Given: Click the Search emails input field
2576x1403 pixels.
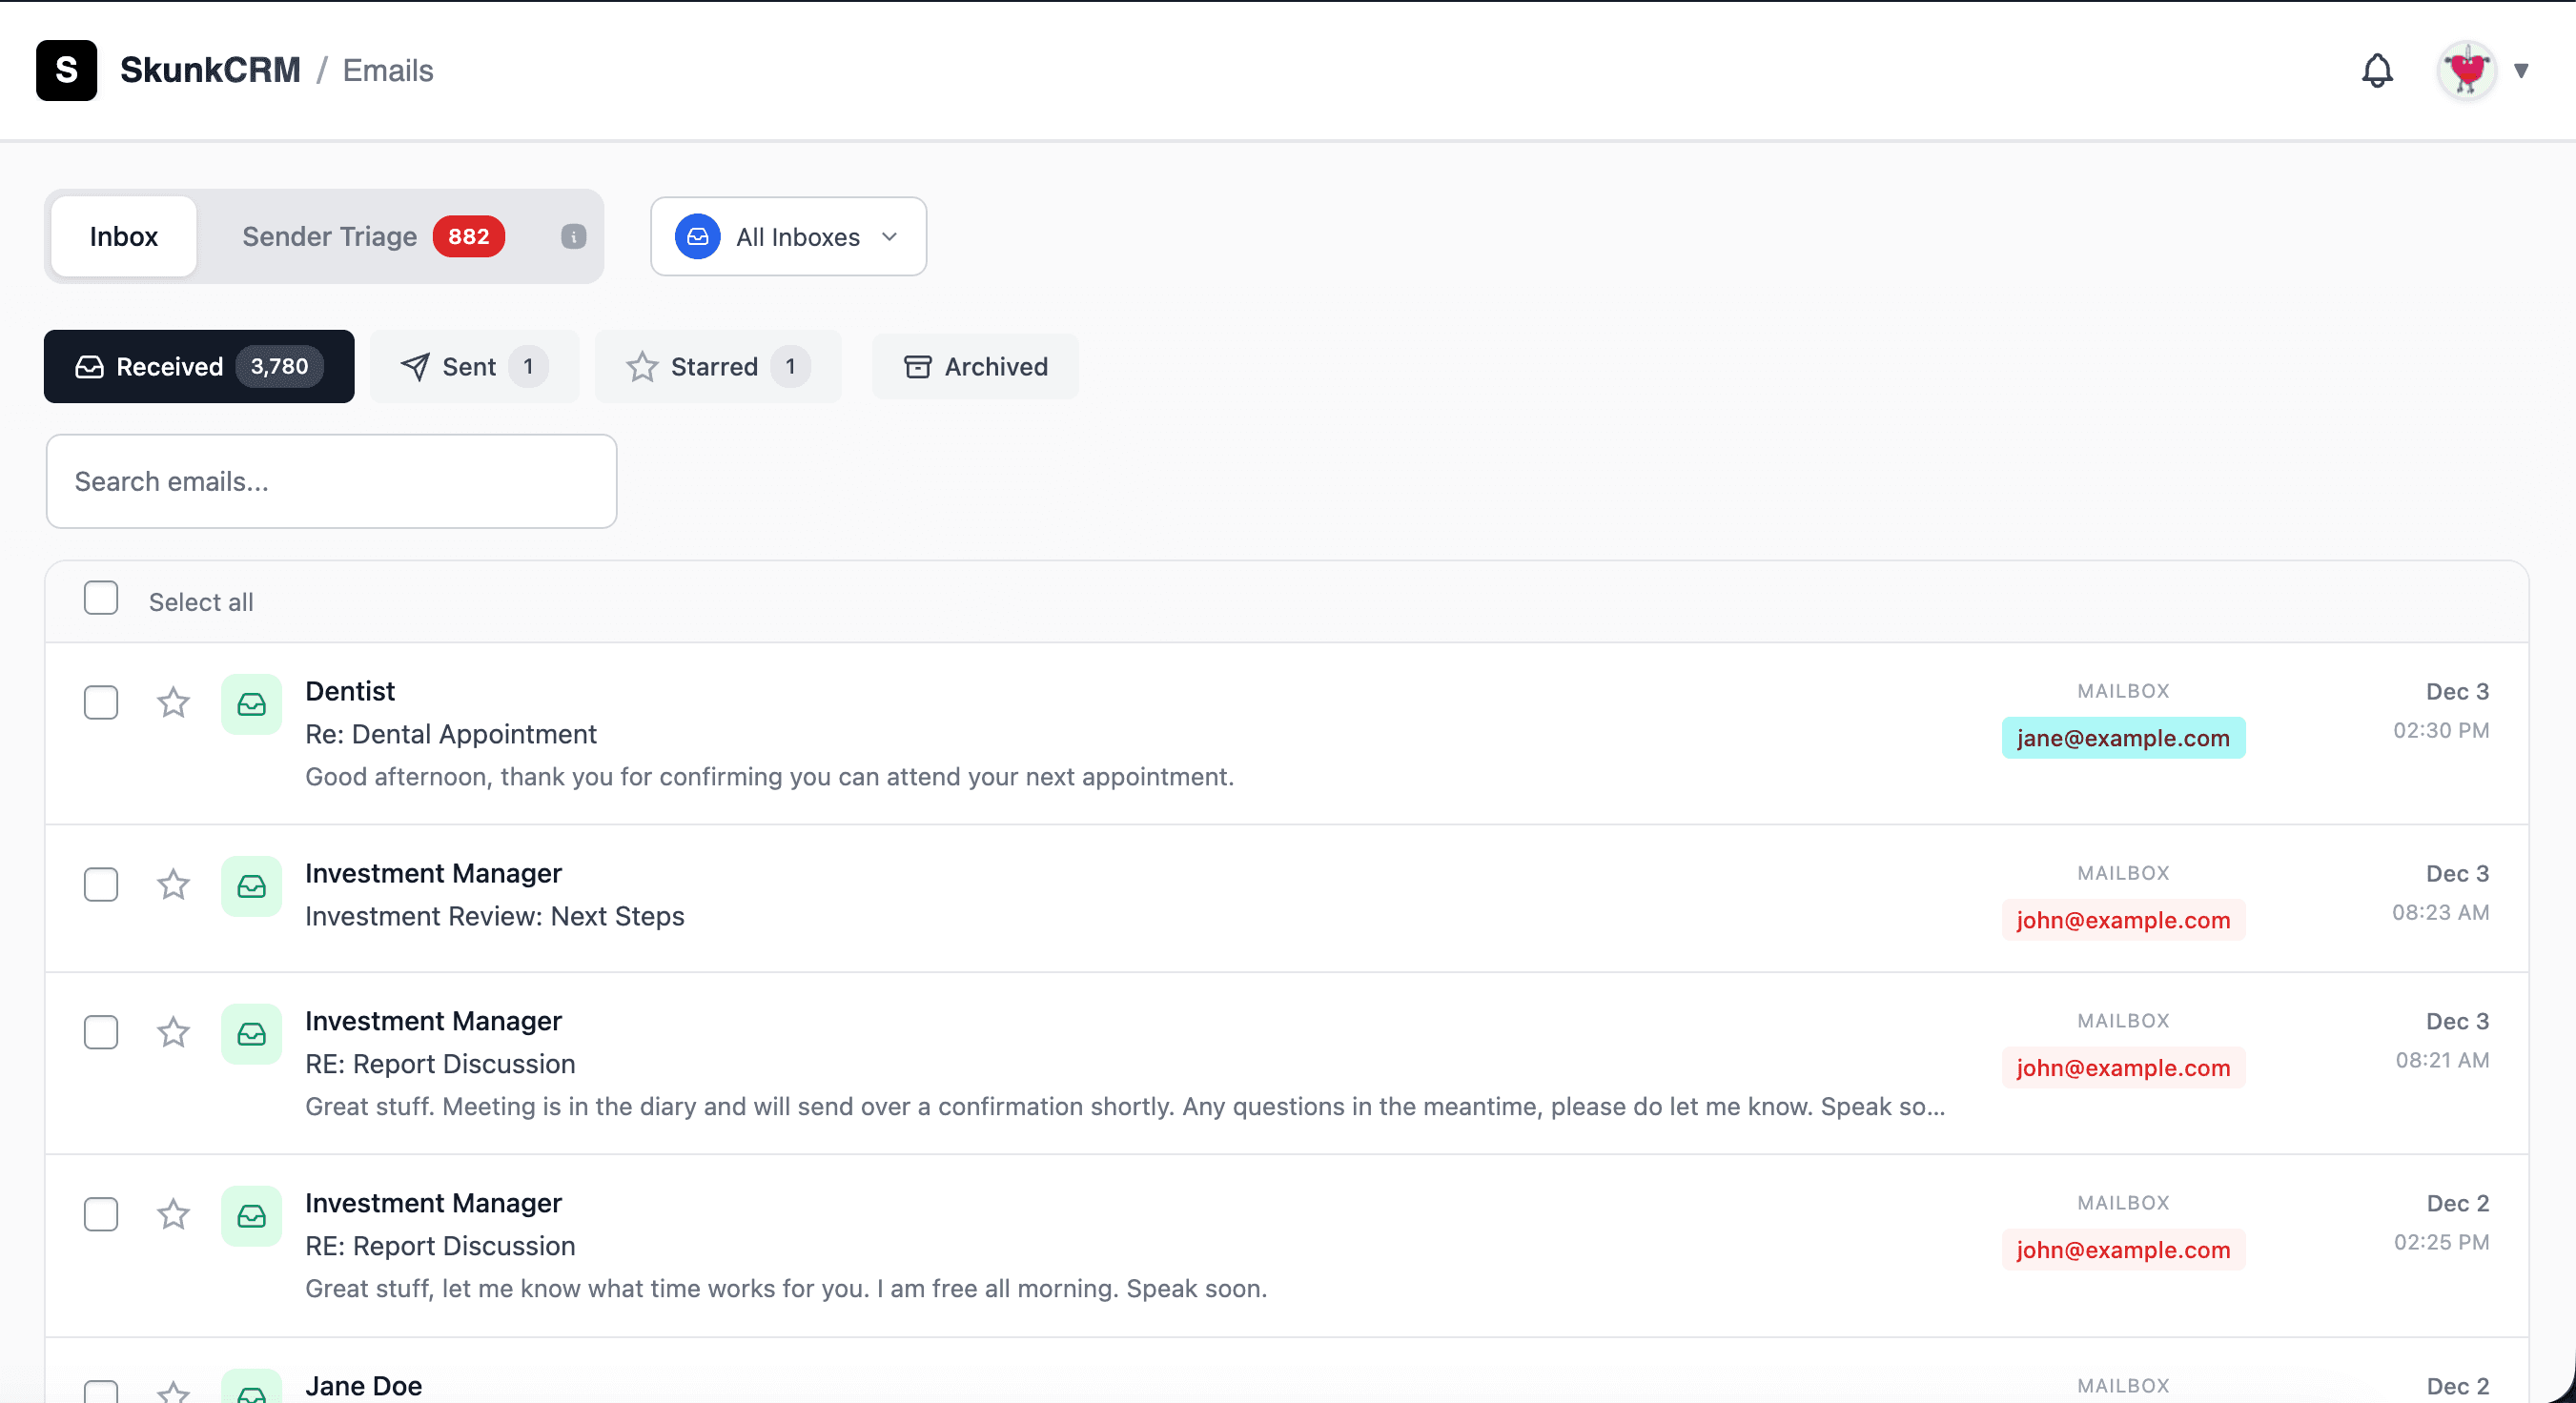Looking at the screenshot, I should (331, 481).
